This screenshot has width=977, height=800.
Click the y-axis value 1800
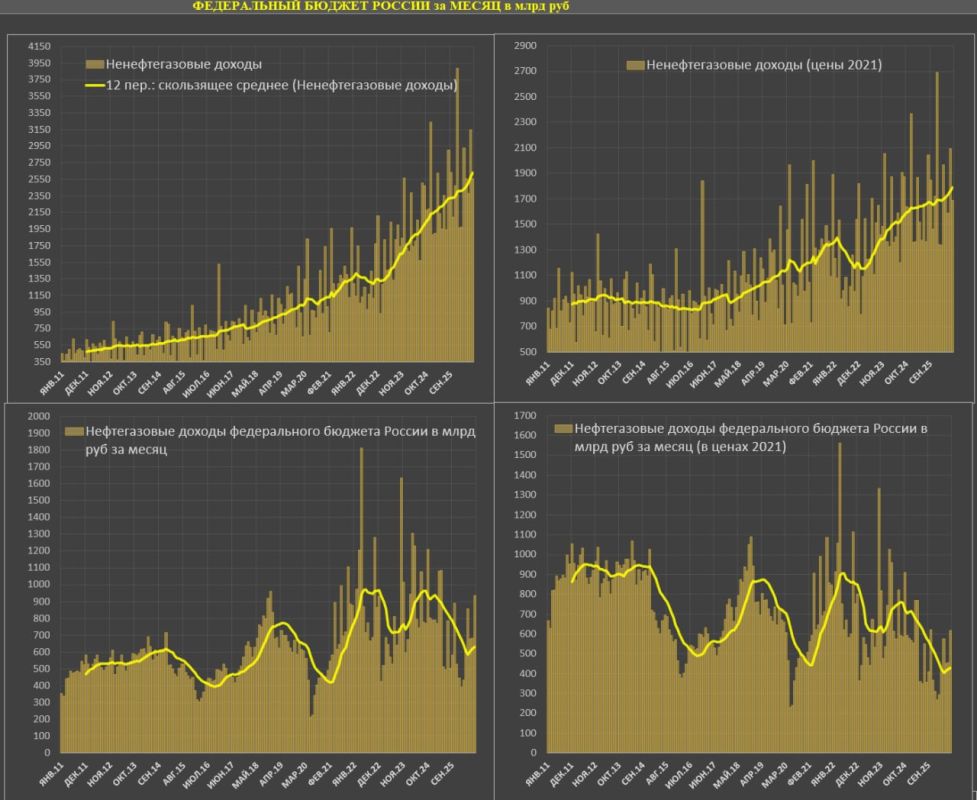pos(39,450)
